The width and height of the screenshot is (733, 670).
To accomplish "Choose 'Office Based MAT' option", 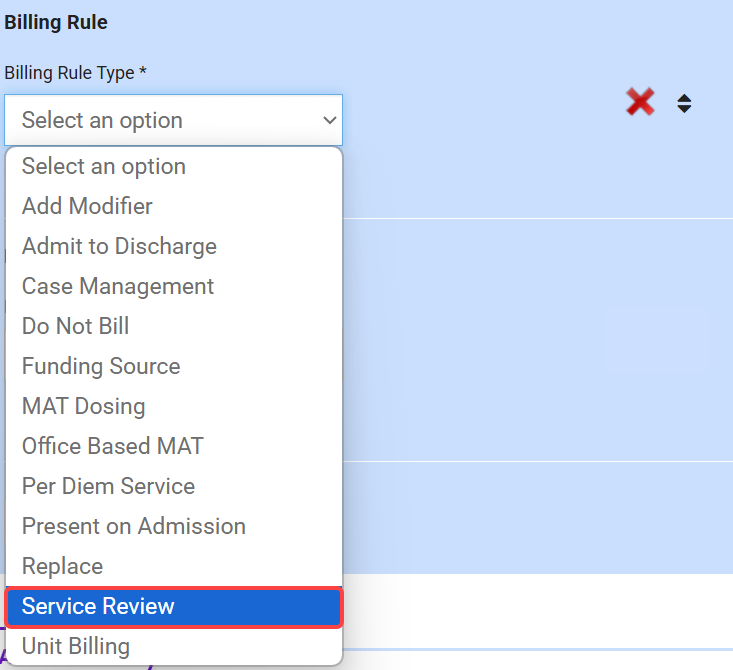I will (112, 446).
